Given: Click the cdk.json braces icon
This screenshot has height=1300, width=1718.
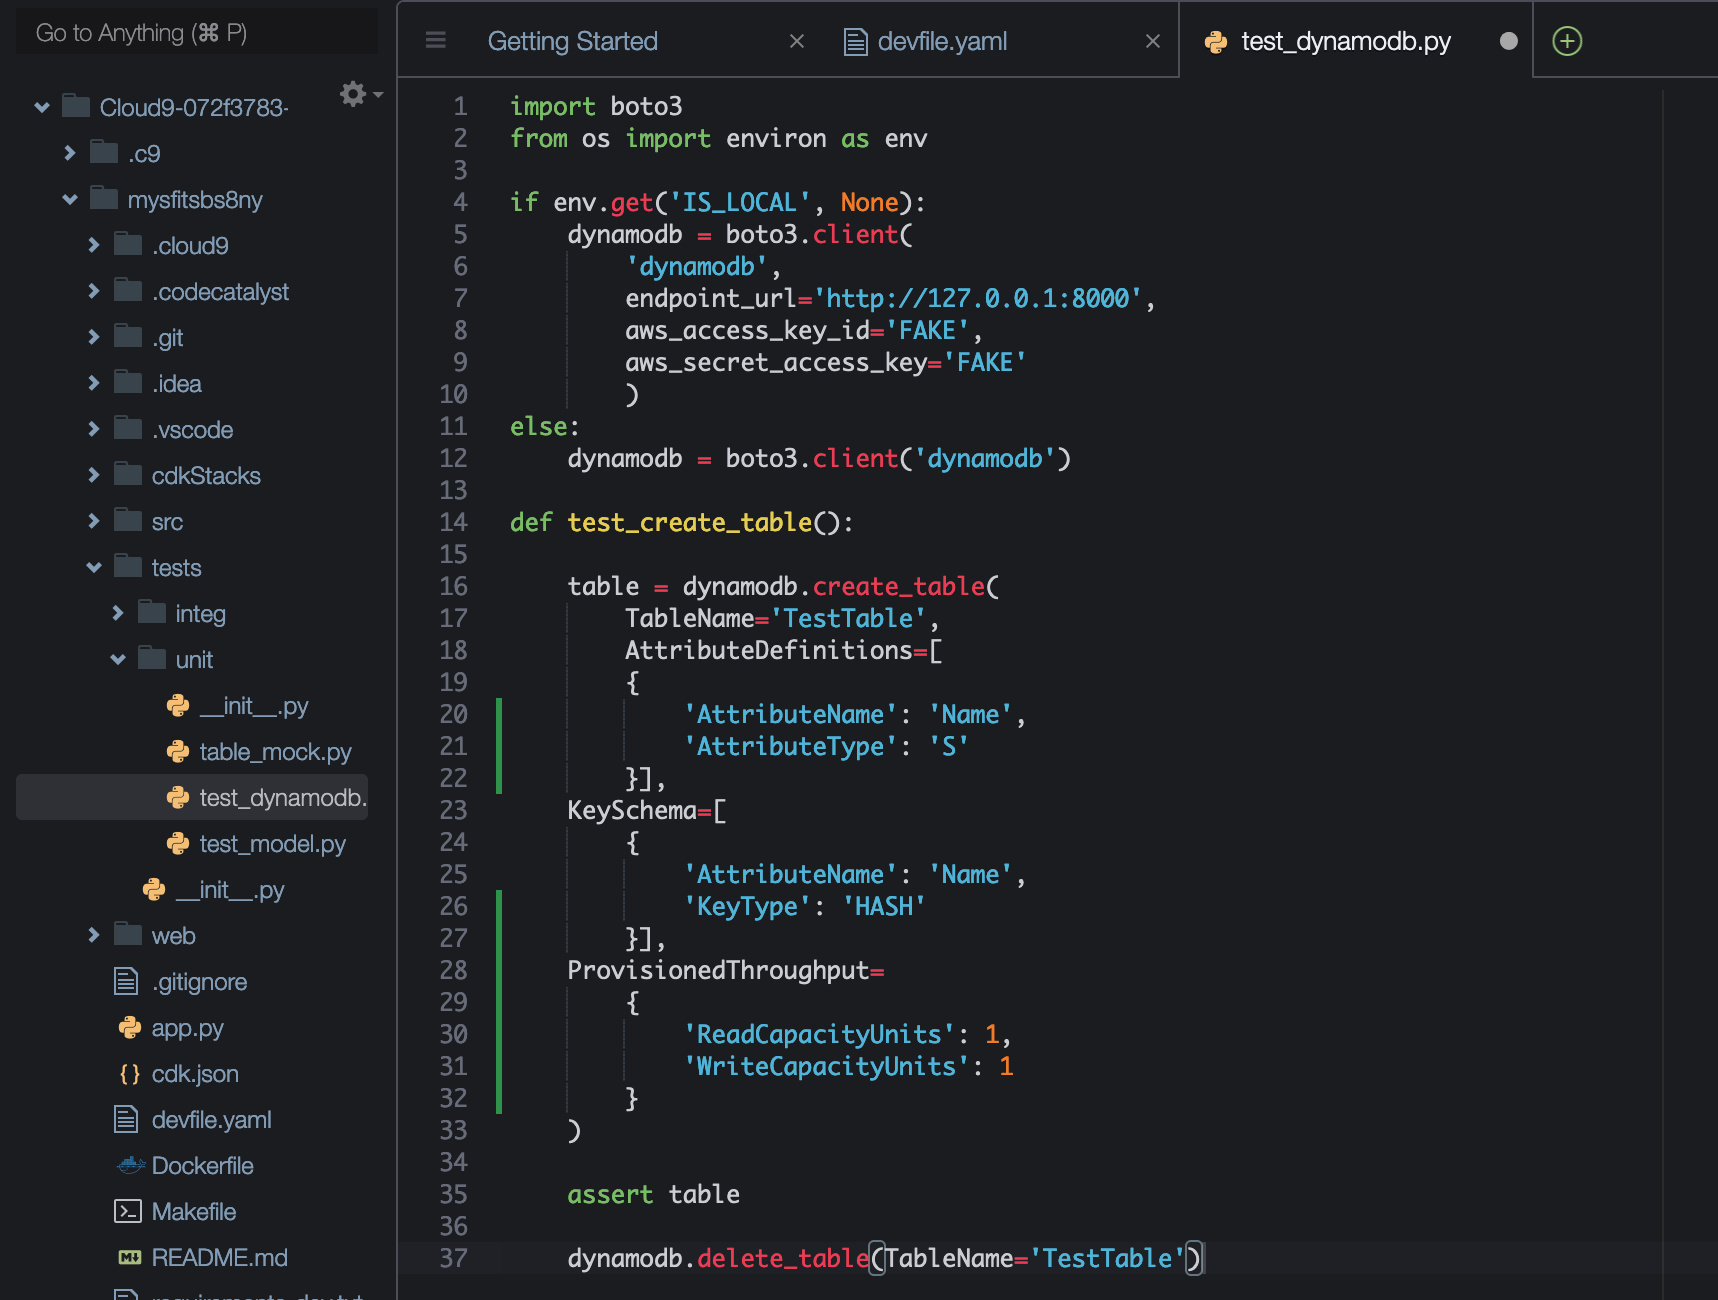Looking at the screenshot, I should coord(127,1073).
